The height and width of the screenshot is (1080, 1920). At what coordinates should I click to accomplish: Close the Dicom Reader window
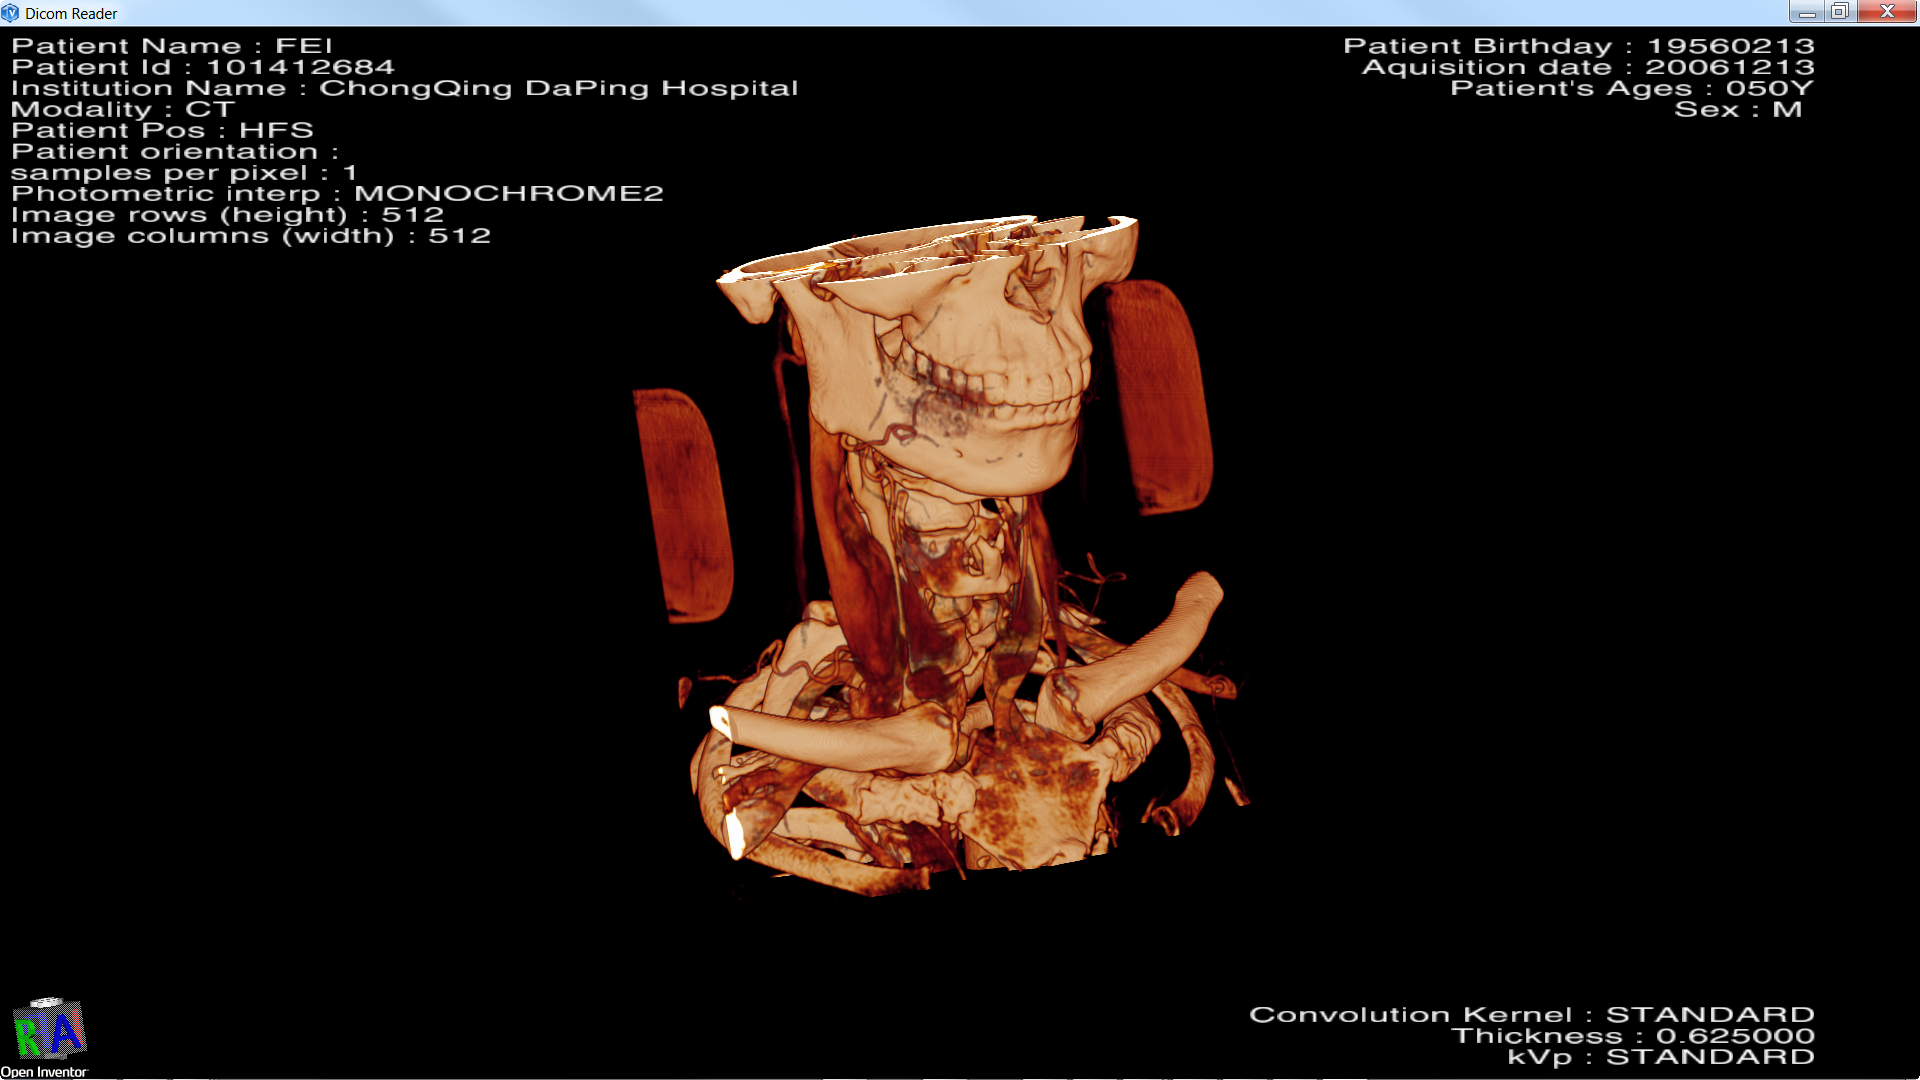(x=1887, y=12)
